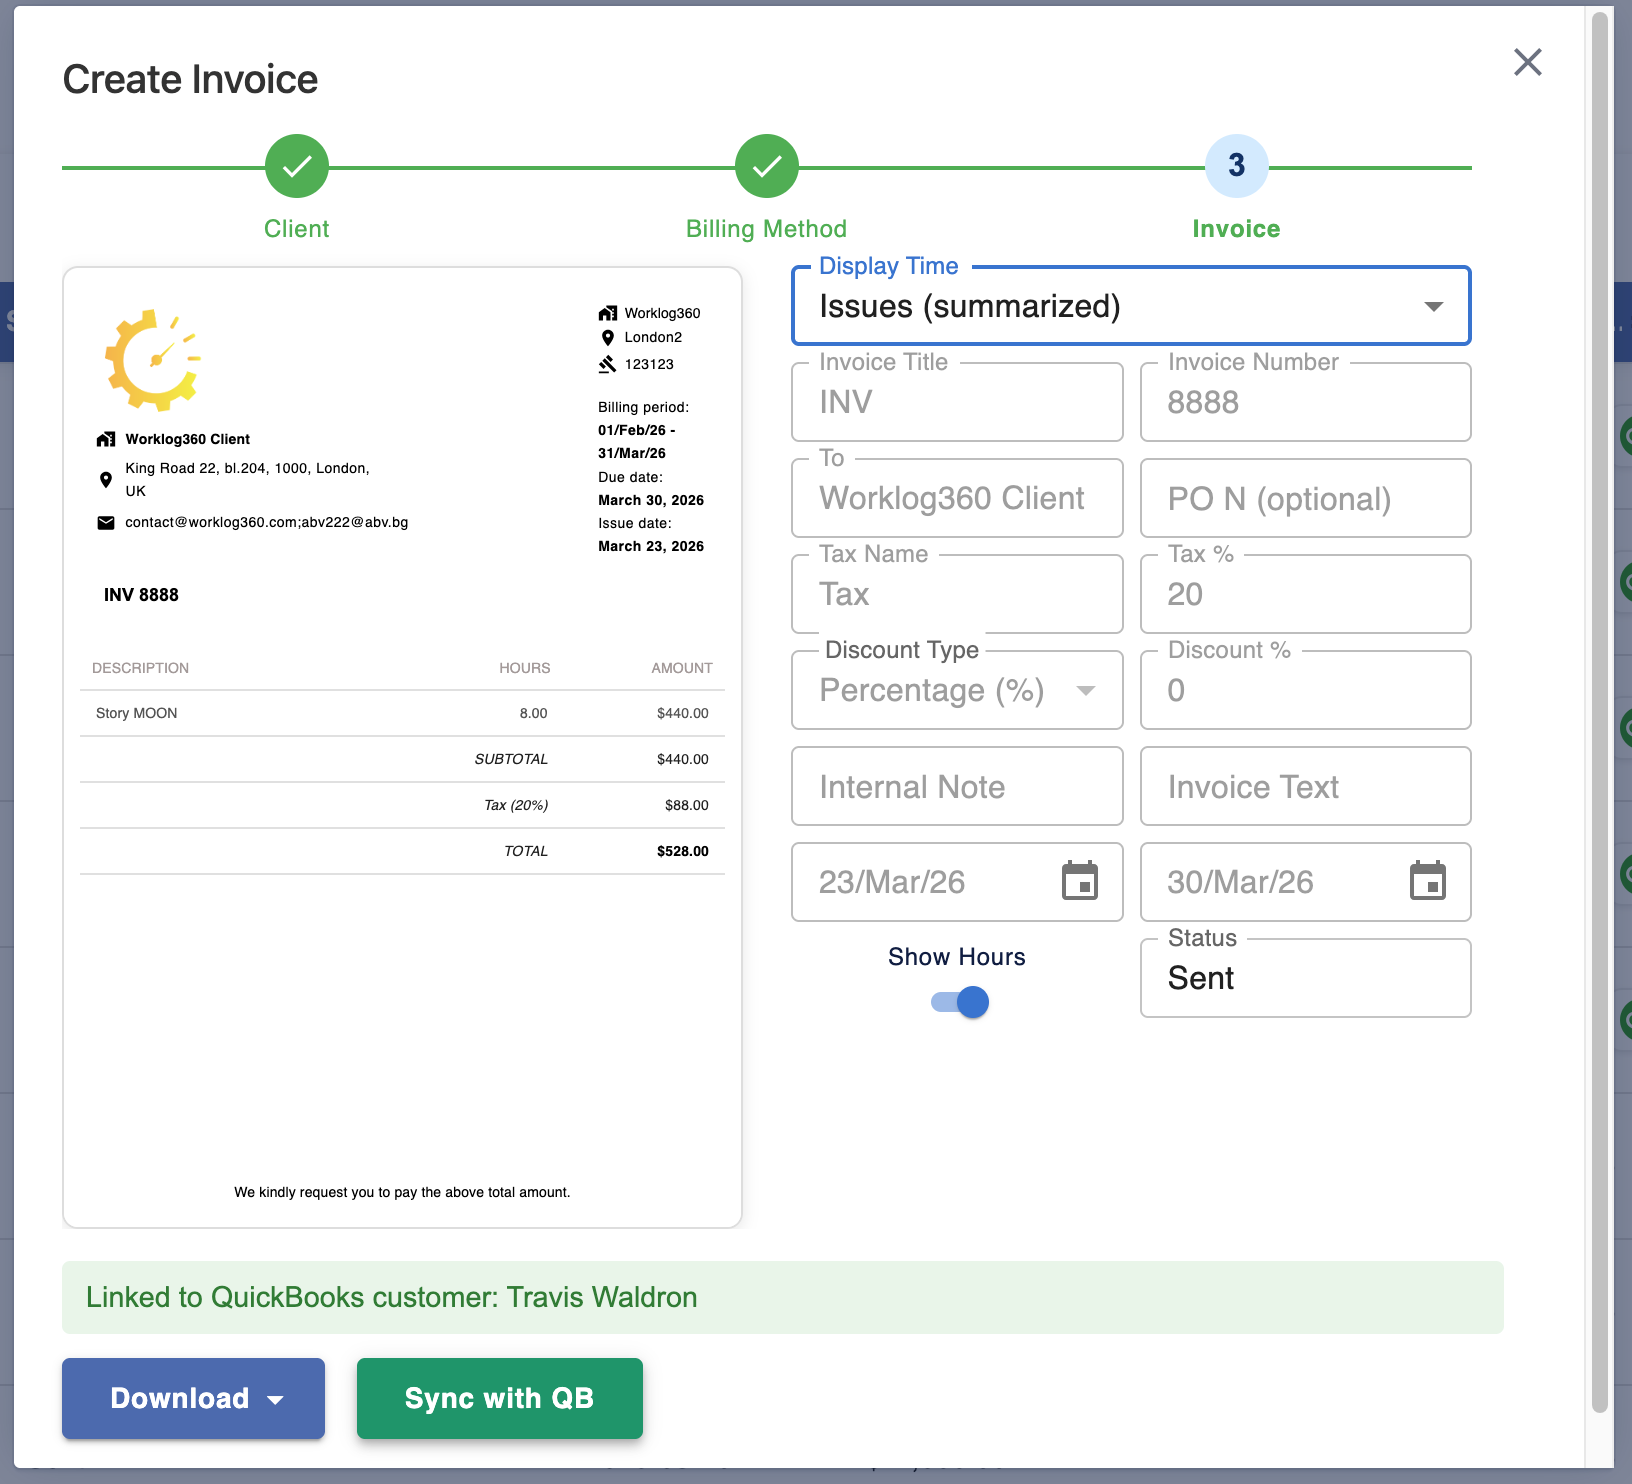The width and height of the screenshot is (1632, 1484).
Task: Click the 'Story MOON' description row
Action: pos(402,713)
